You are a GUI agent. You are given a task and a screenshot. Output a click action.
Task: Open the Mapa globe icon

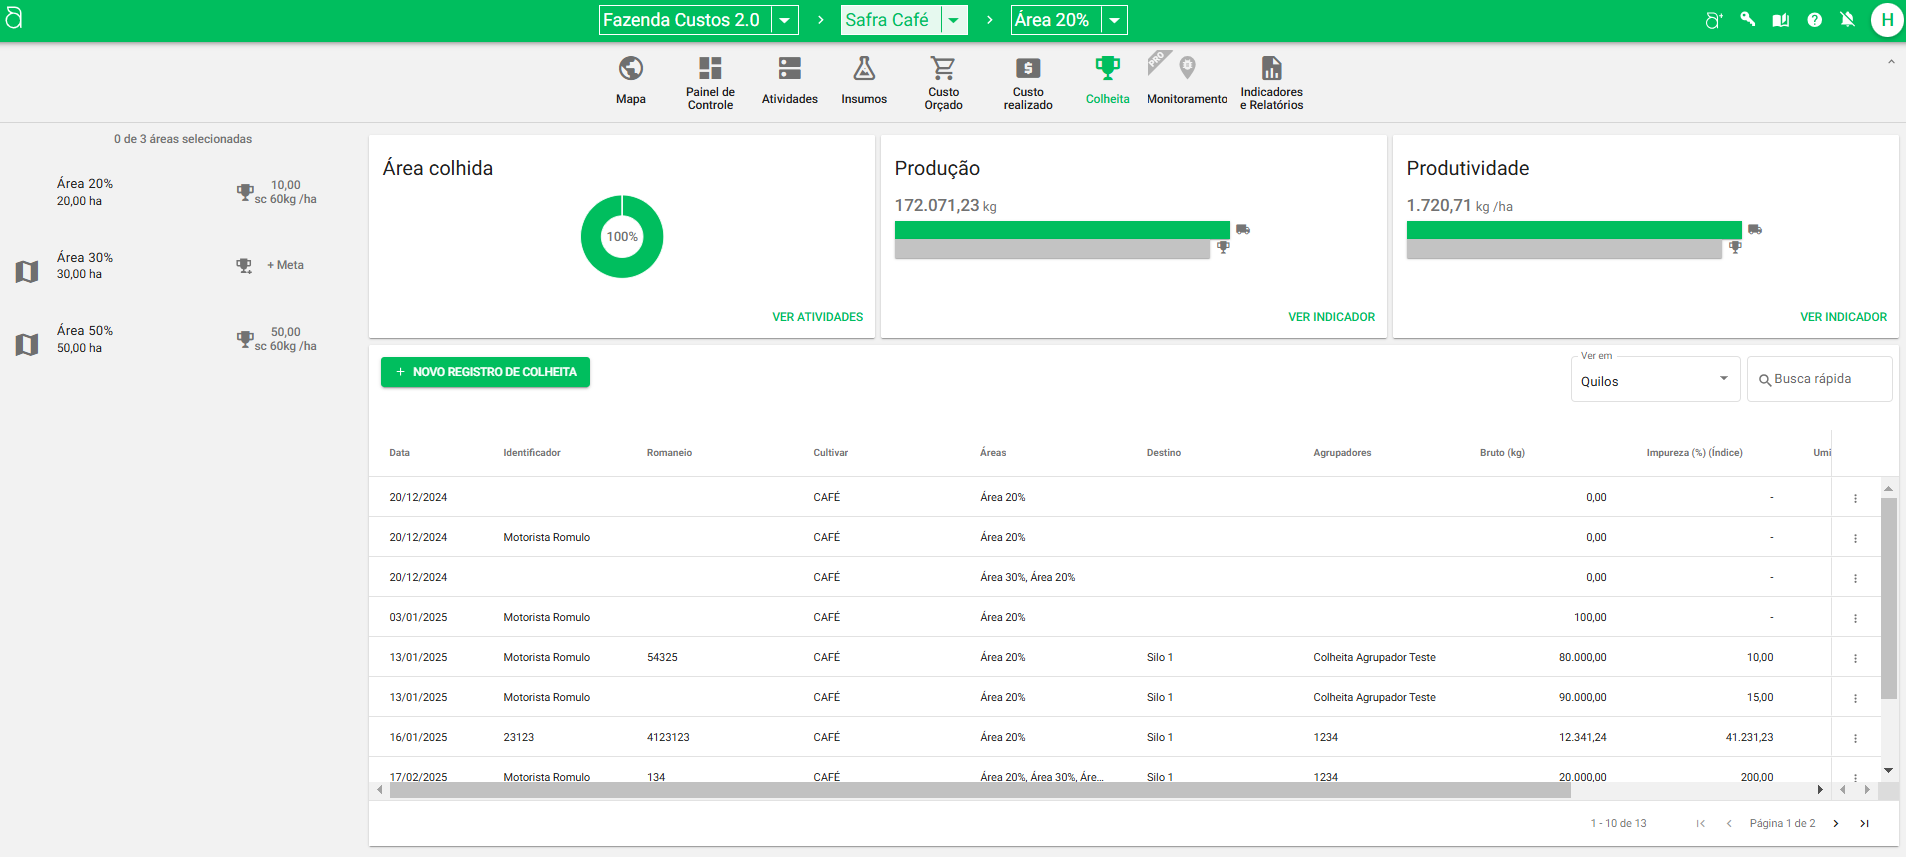630,69
